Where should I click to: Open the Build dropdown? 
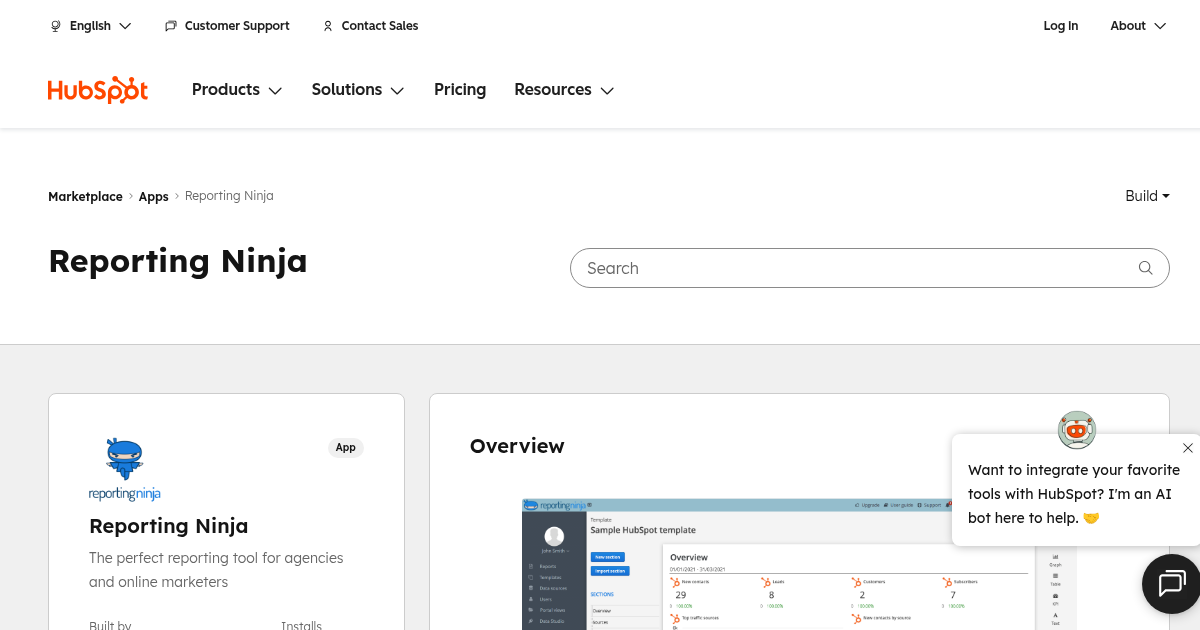1147,196
